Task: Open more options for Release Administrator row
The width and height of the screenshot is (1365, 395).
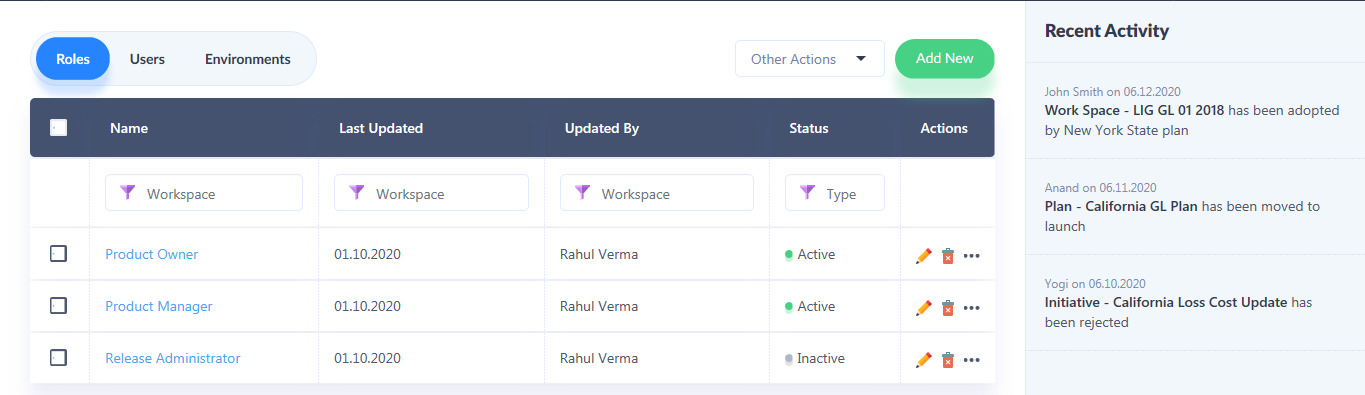Action: click(971, 360)
